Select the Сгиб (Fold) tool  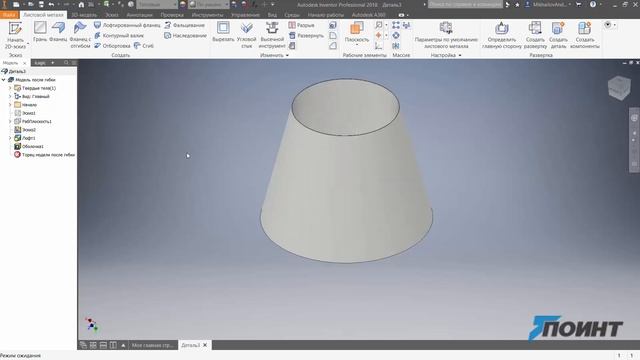144,46
